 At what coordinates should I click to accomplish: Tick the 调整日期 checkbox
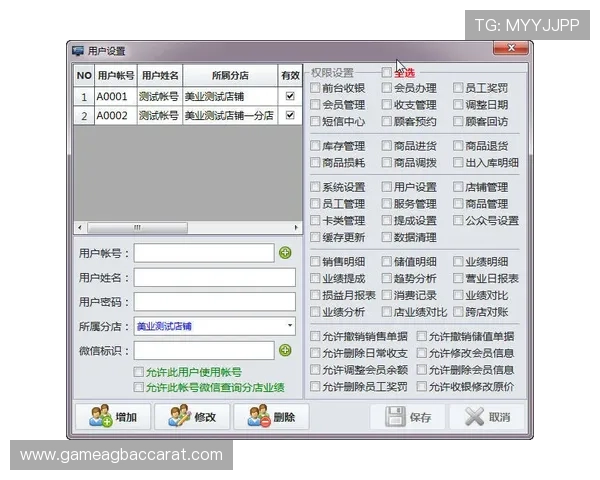click(x=458, y=104)
